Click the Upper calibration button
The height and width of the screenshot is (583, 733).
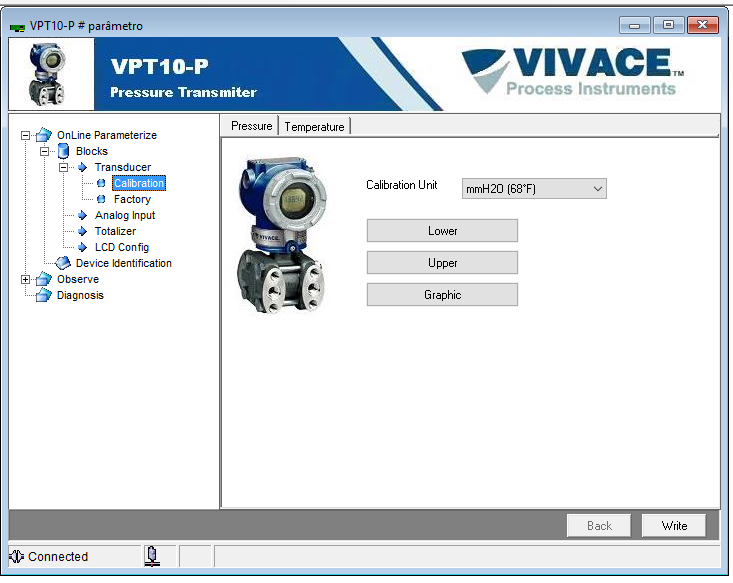click(442, 263)
